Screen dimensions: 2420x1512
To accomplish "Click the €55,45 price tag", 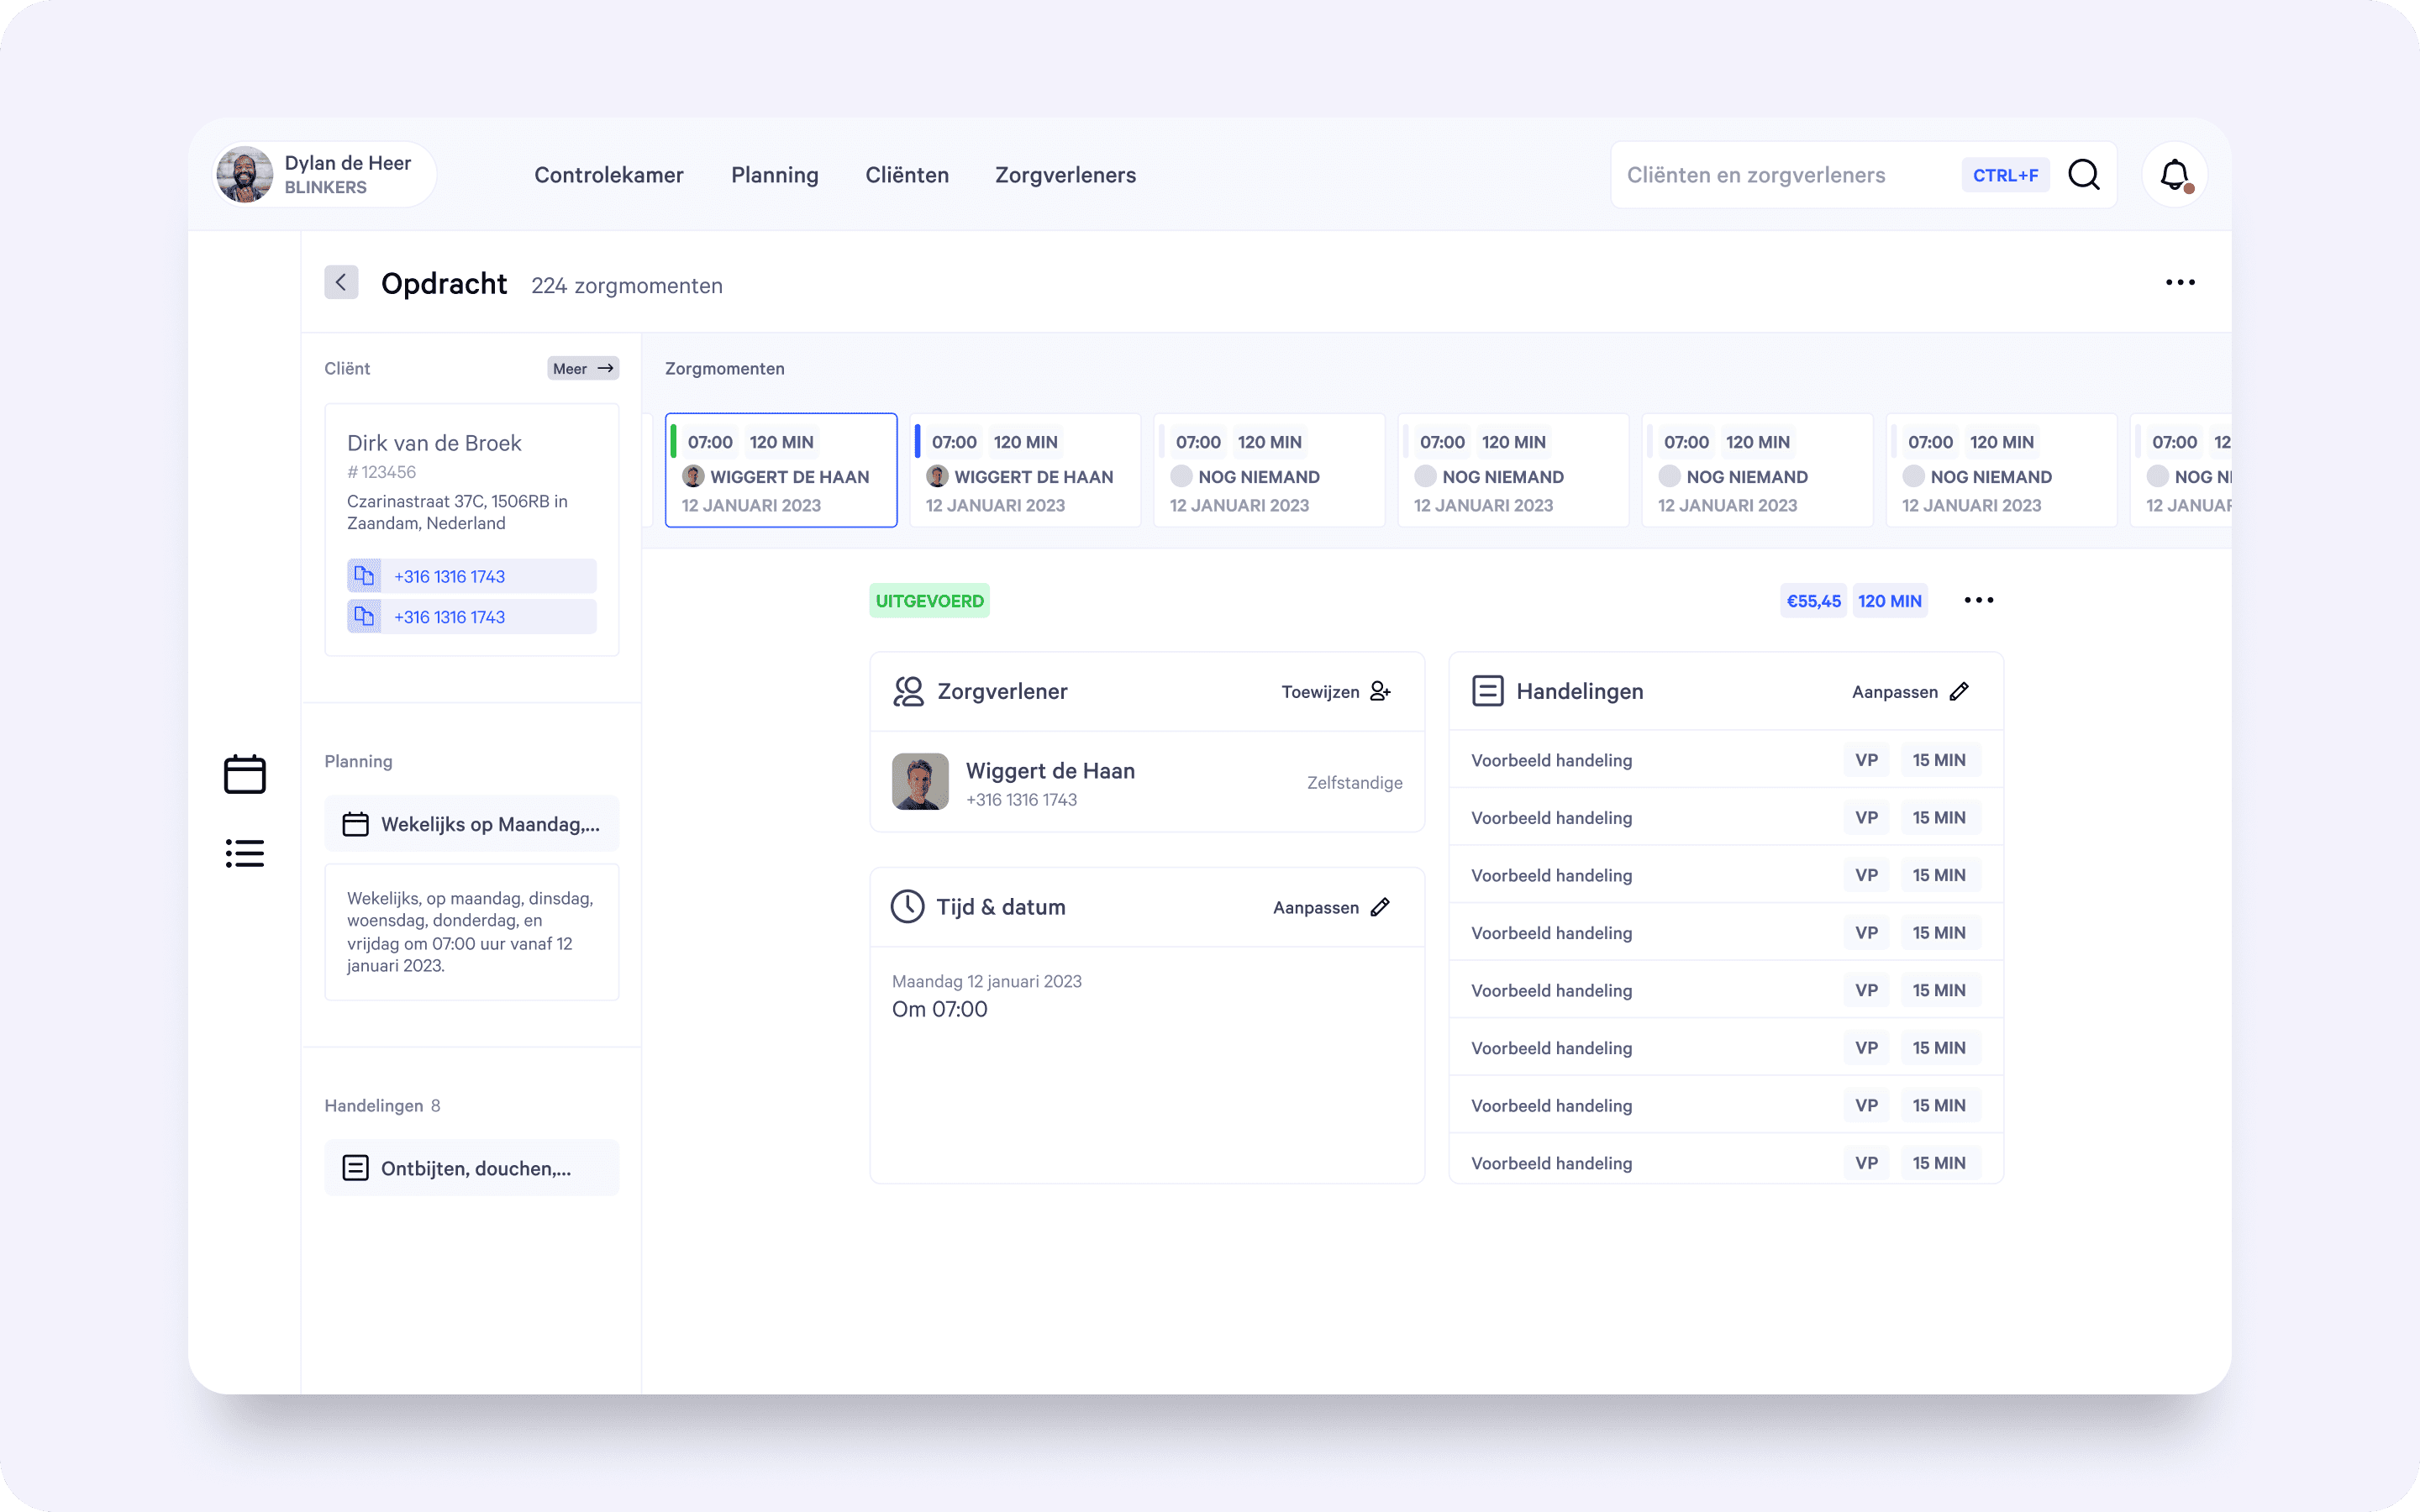I will [1814, 601].
